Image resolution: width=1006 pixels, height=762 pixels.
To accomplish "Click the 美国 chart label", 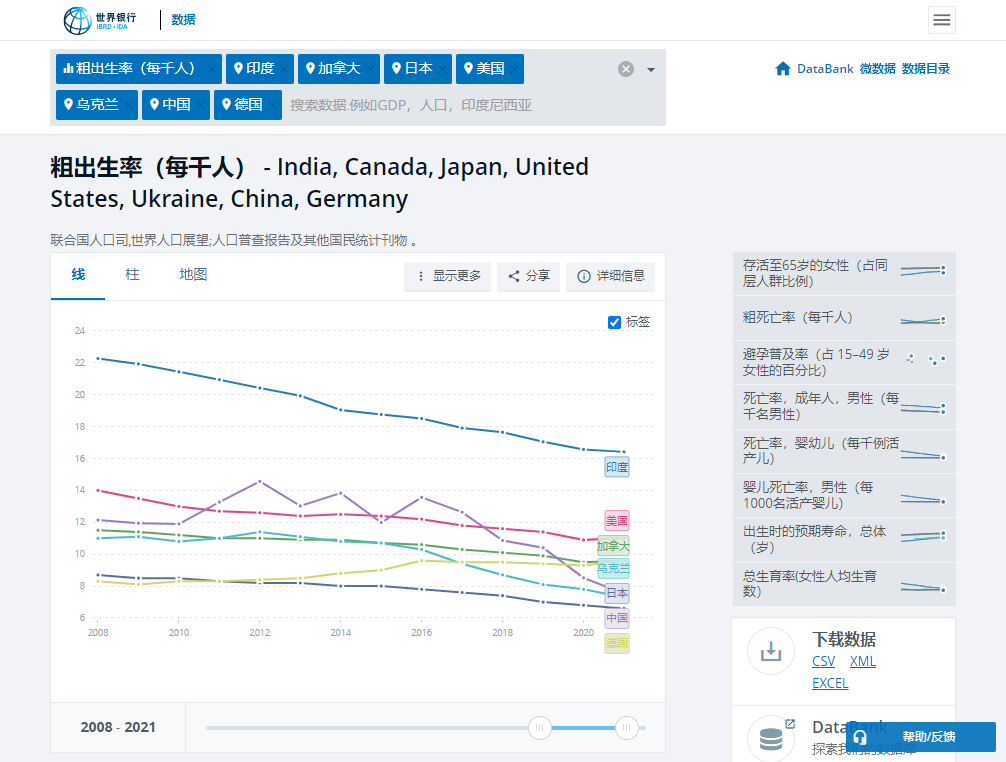I will click(x=617, y=521).
